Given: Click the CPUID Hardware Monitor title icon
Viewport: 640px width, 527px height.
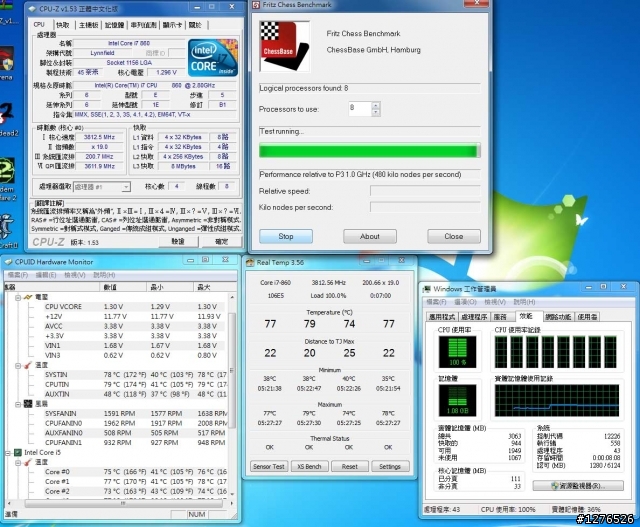Looking at the screenshot, I should pos(8,262).
